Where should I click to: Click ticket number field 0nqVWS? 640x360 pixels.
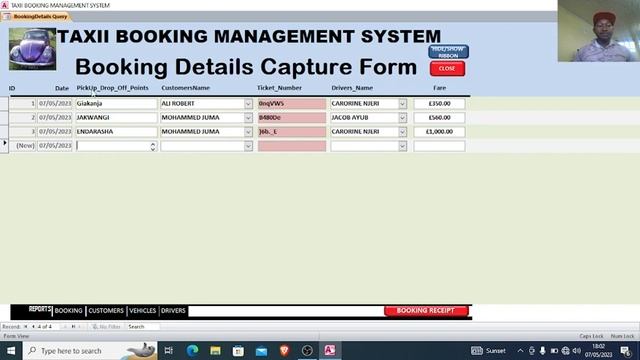tap(292, 104)
